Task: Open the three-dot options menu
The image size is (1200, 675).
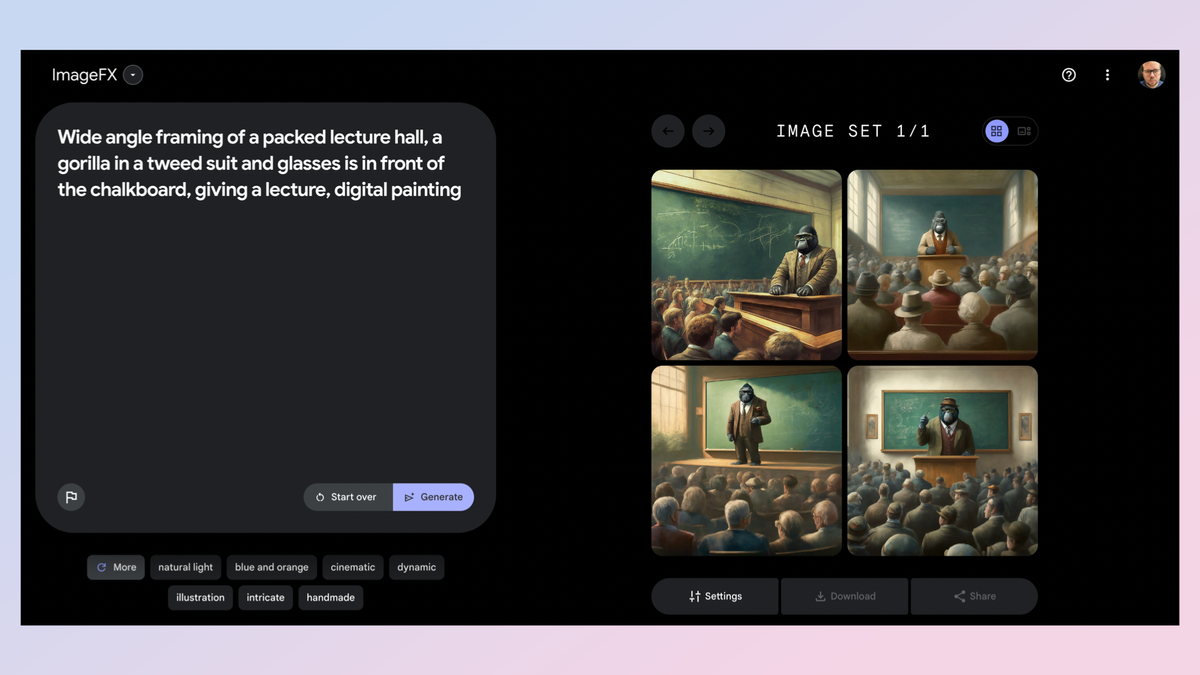Action: click(x=1107, y=74)
